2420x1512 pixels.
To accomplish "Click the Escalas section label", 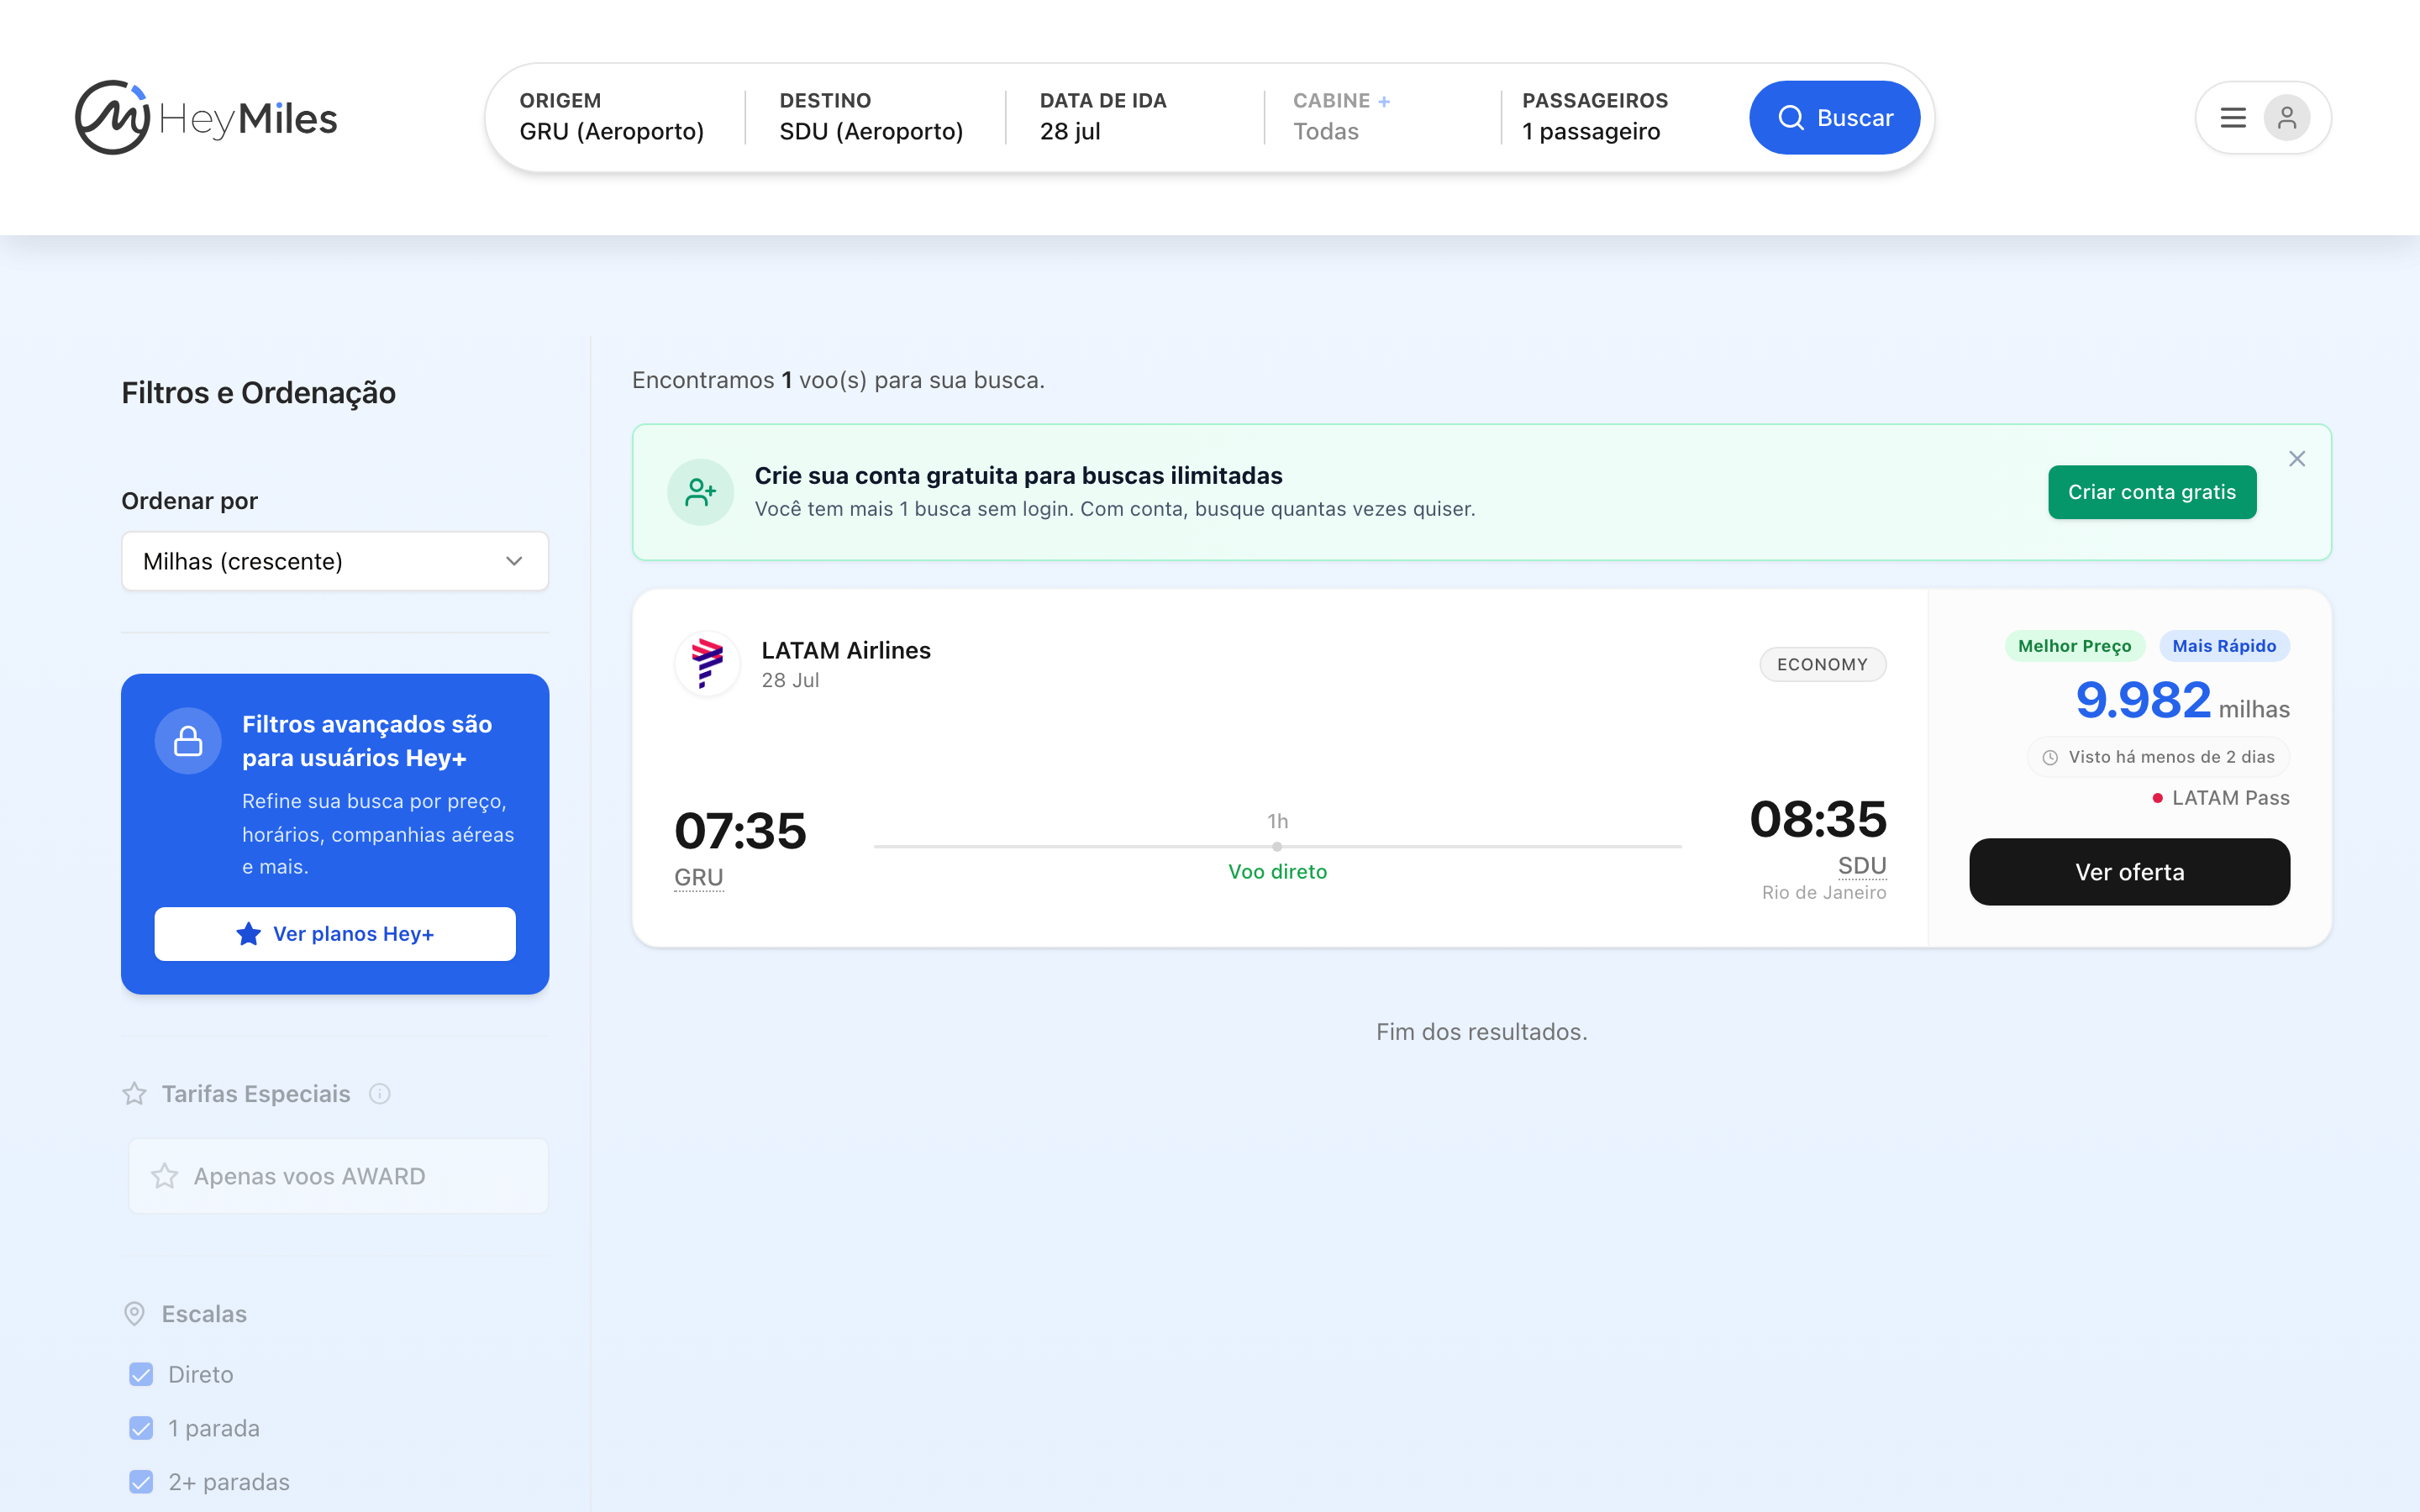I will coord(204,1314).
